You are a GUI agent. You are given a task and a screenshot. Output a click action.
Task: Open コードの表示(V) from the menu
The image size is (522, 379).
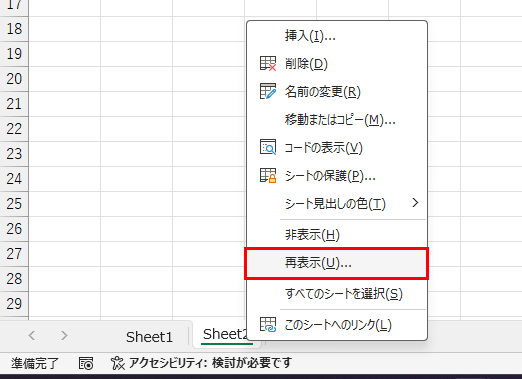[337, 148]
